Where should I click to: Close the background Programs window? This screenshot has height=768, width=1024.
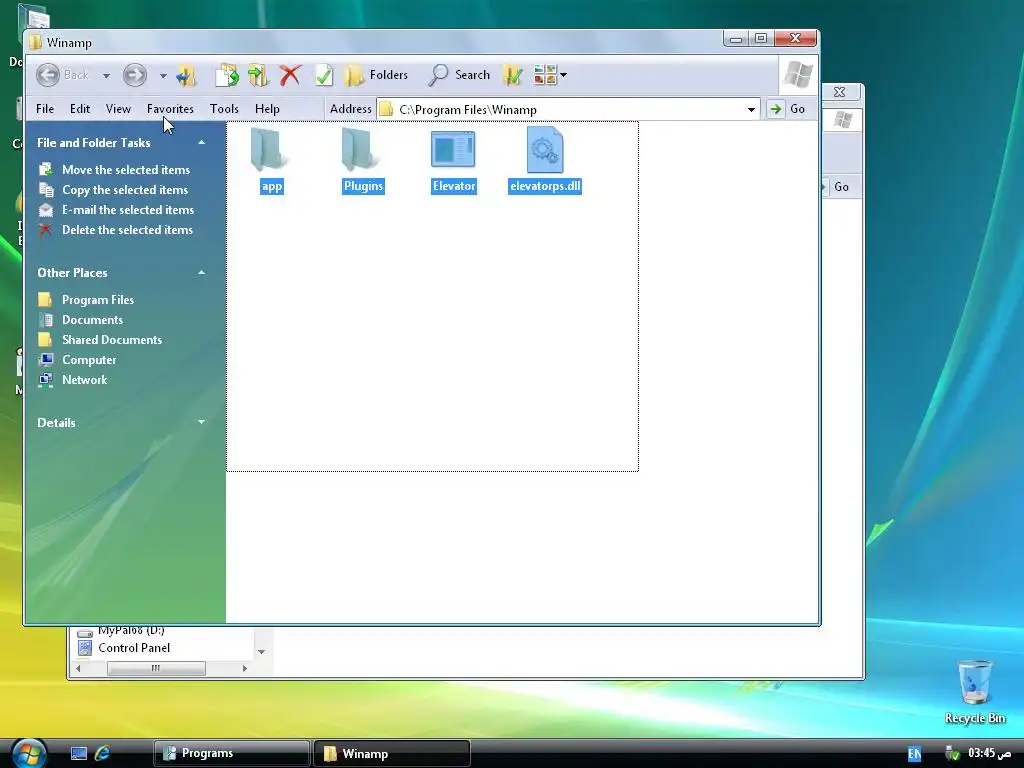tap(840, 92)
